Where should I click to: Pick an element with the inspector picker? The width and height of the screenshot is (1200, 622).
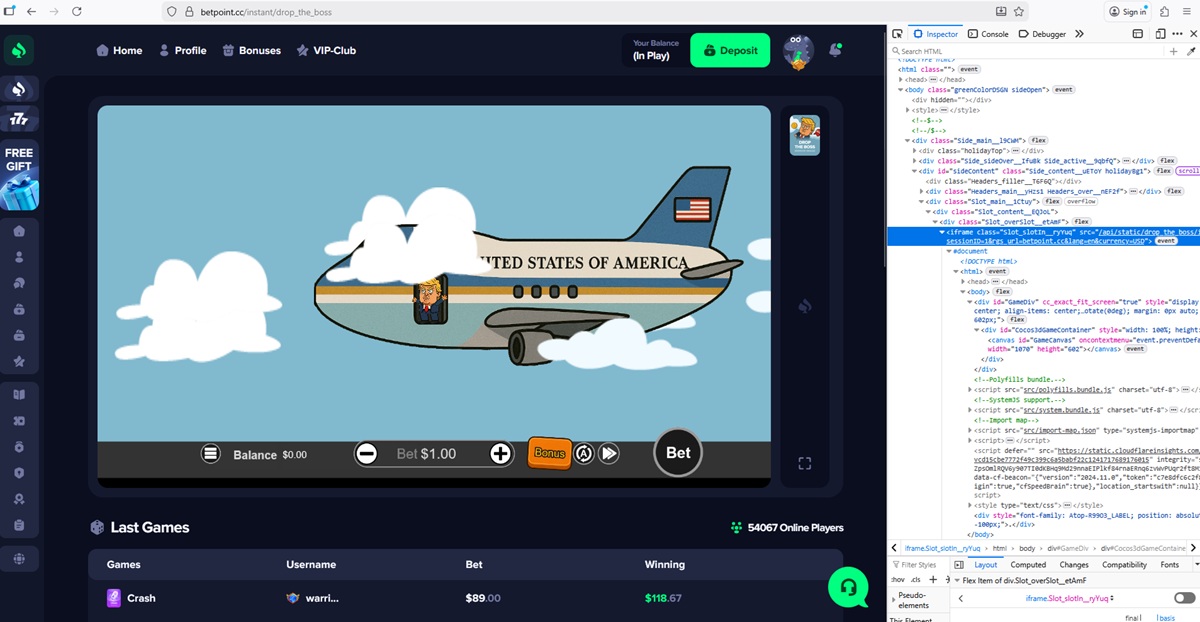pyautogui.click(x=897, y=34)
